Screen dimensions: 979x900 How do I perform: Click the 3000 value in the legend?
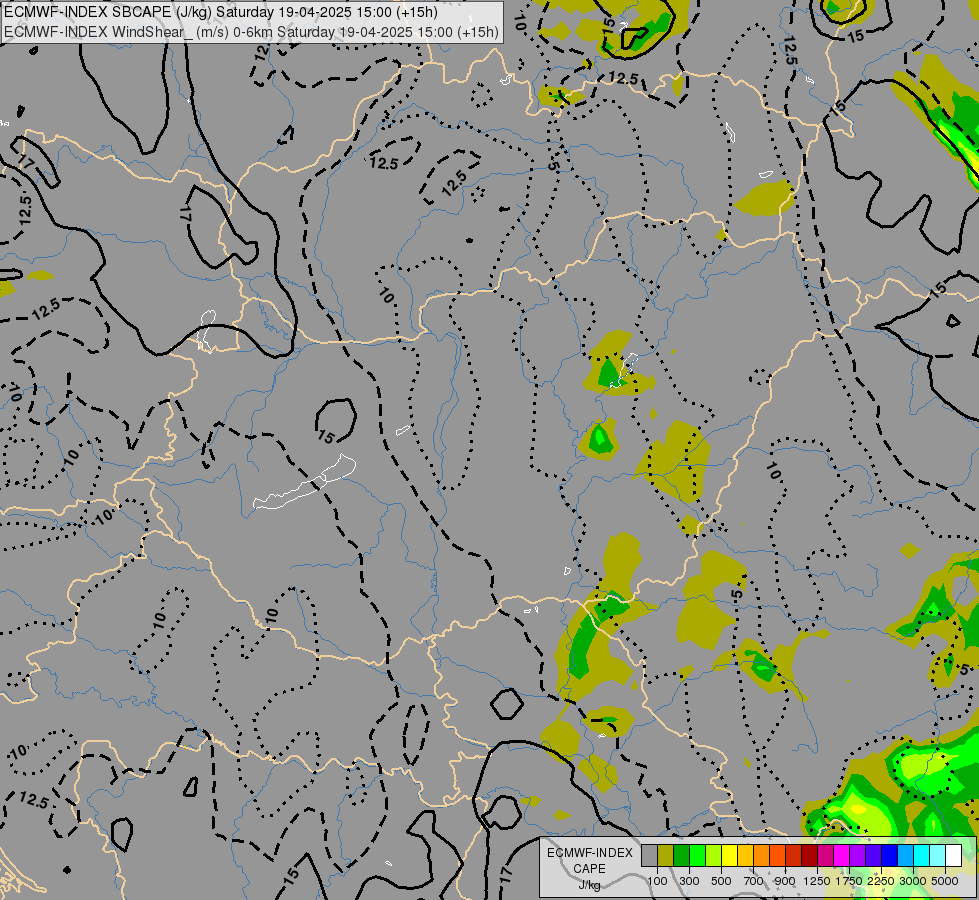tap(913, 881)
